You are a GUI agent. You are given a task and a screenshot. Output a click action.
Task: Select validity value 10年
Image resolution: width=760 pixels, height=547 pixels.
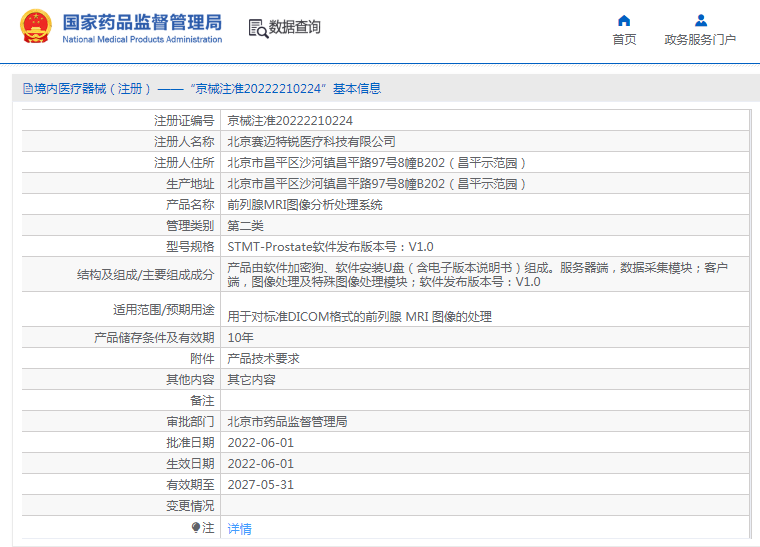click(240, 338)
